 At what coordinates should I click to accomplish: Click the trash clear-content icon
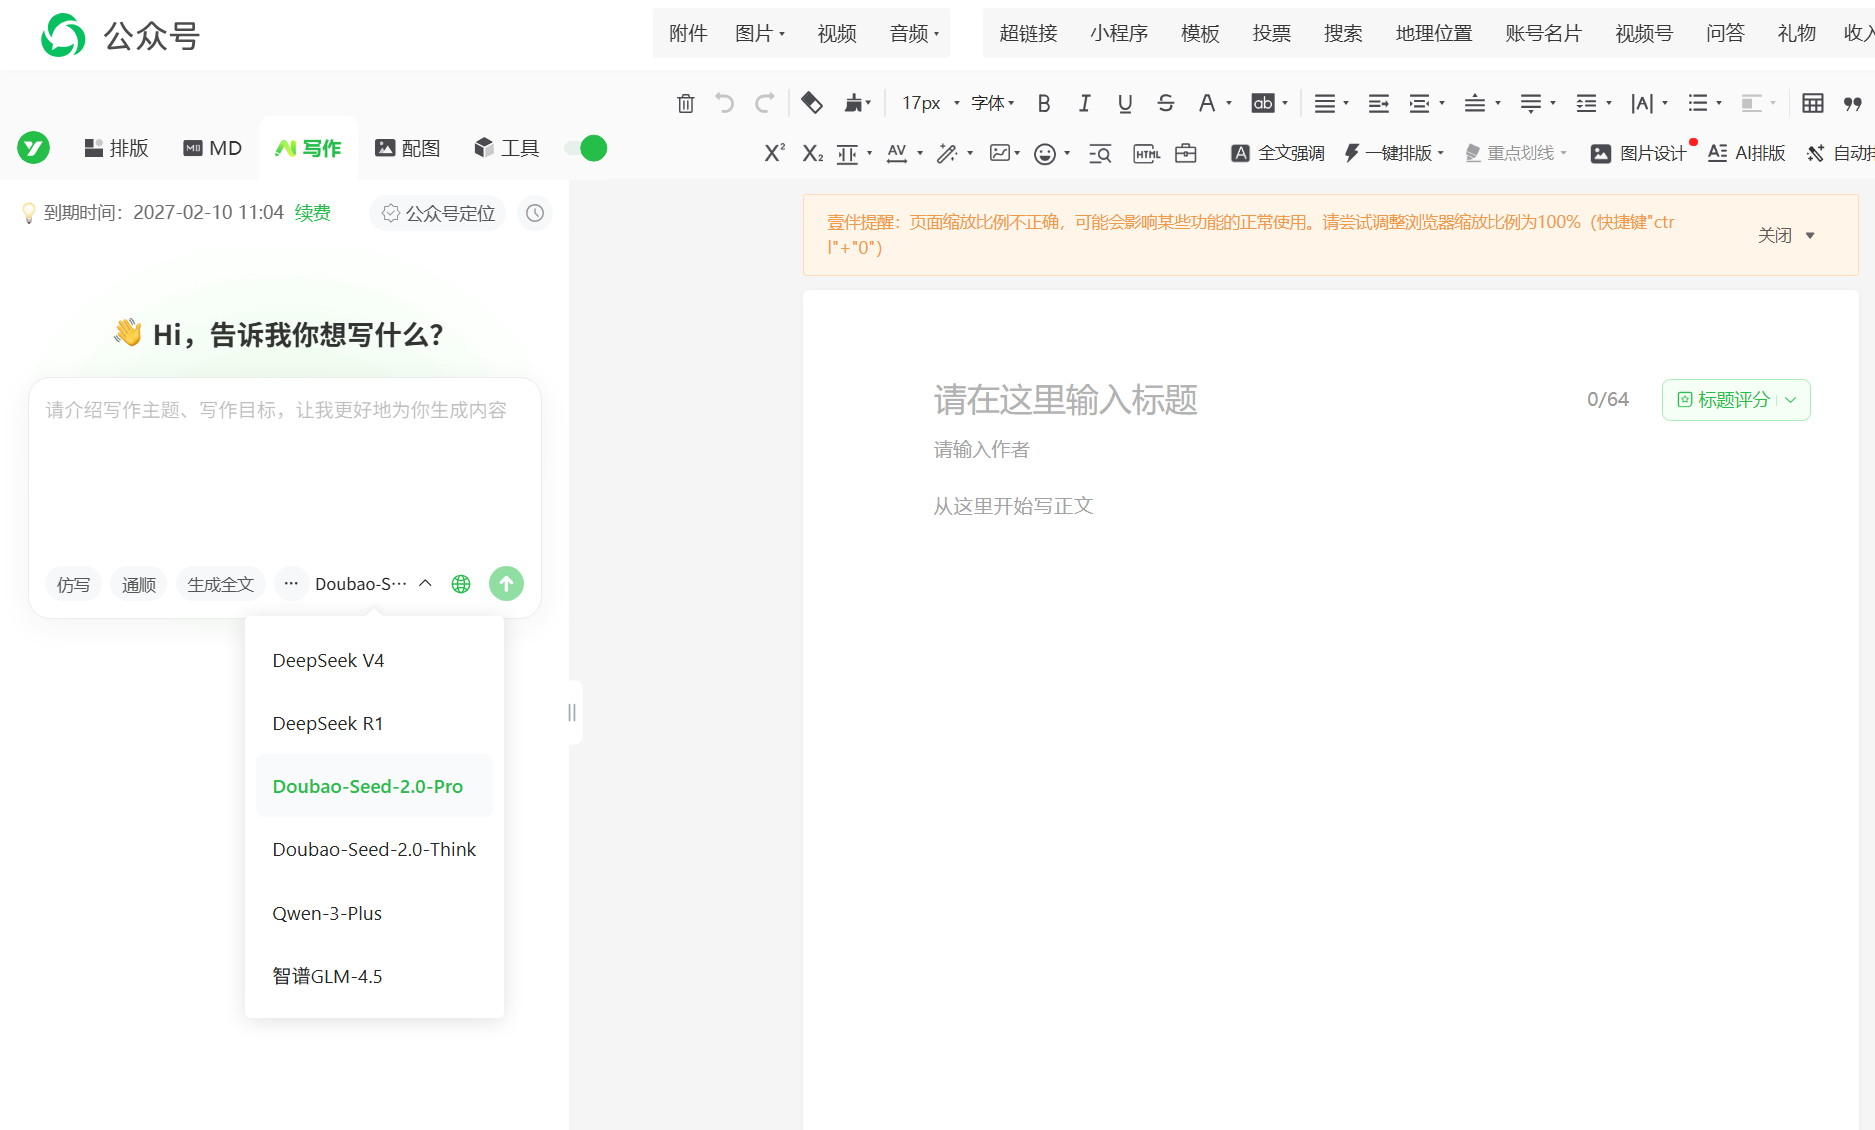click(685, 103)
